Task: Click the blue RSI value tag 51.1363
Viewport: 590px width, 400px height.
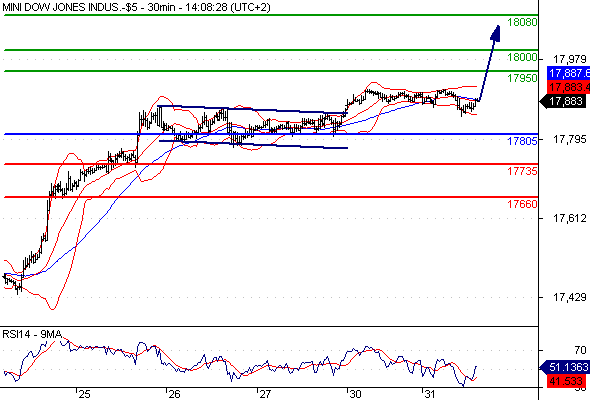Action: [565, 367]
